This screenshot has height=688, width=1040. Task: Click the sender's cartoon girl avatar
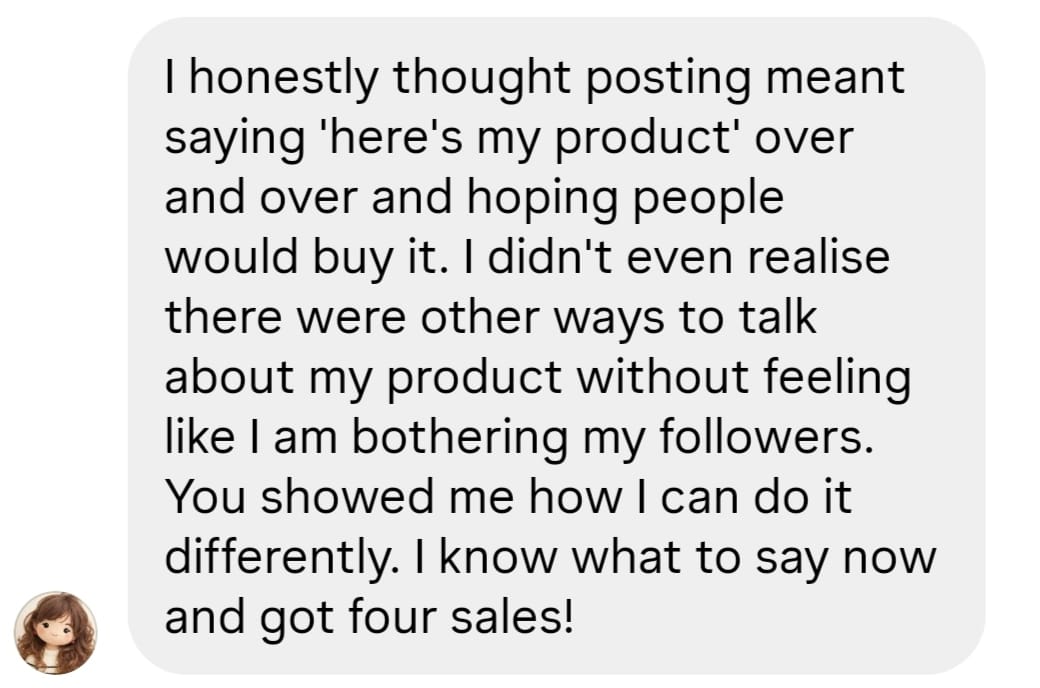point(55,632)
